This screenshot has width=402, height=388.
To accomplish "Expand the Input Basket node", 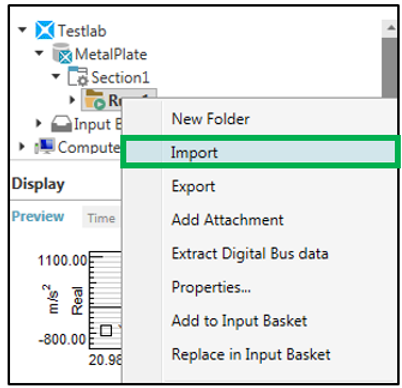I will pos(39,123).
